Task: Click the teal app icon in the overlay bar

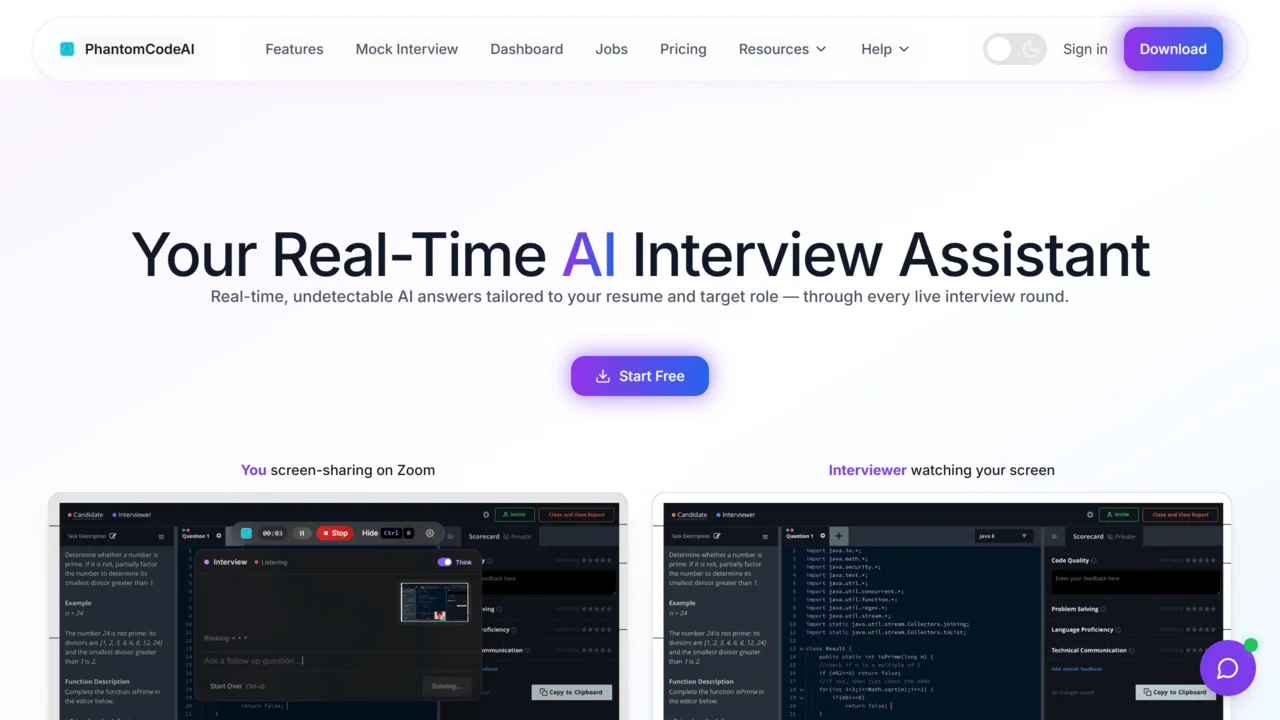Action: 246,533
